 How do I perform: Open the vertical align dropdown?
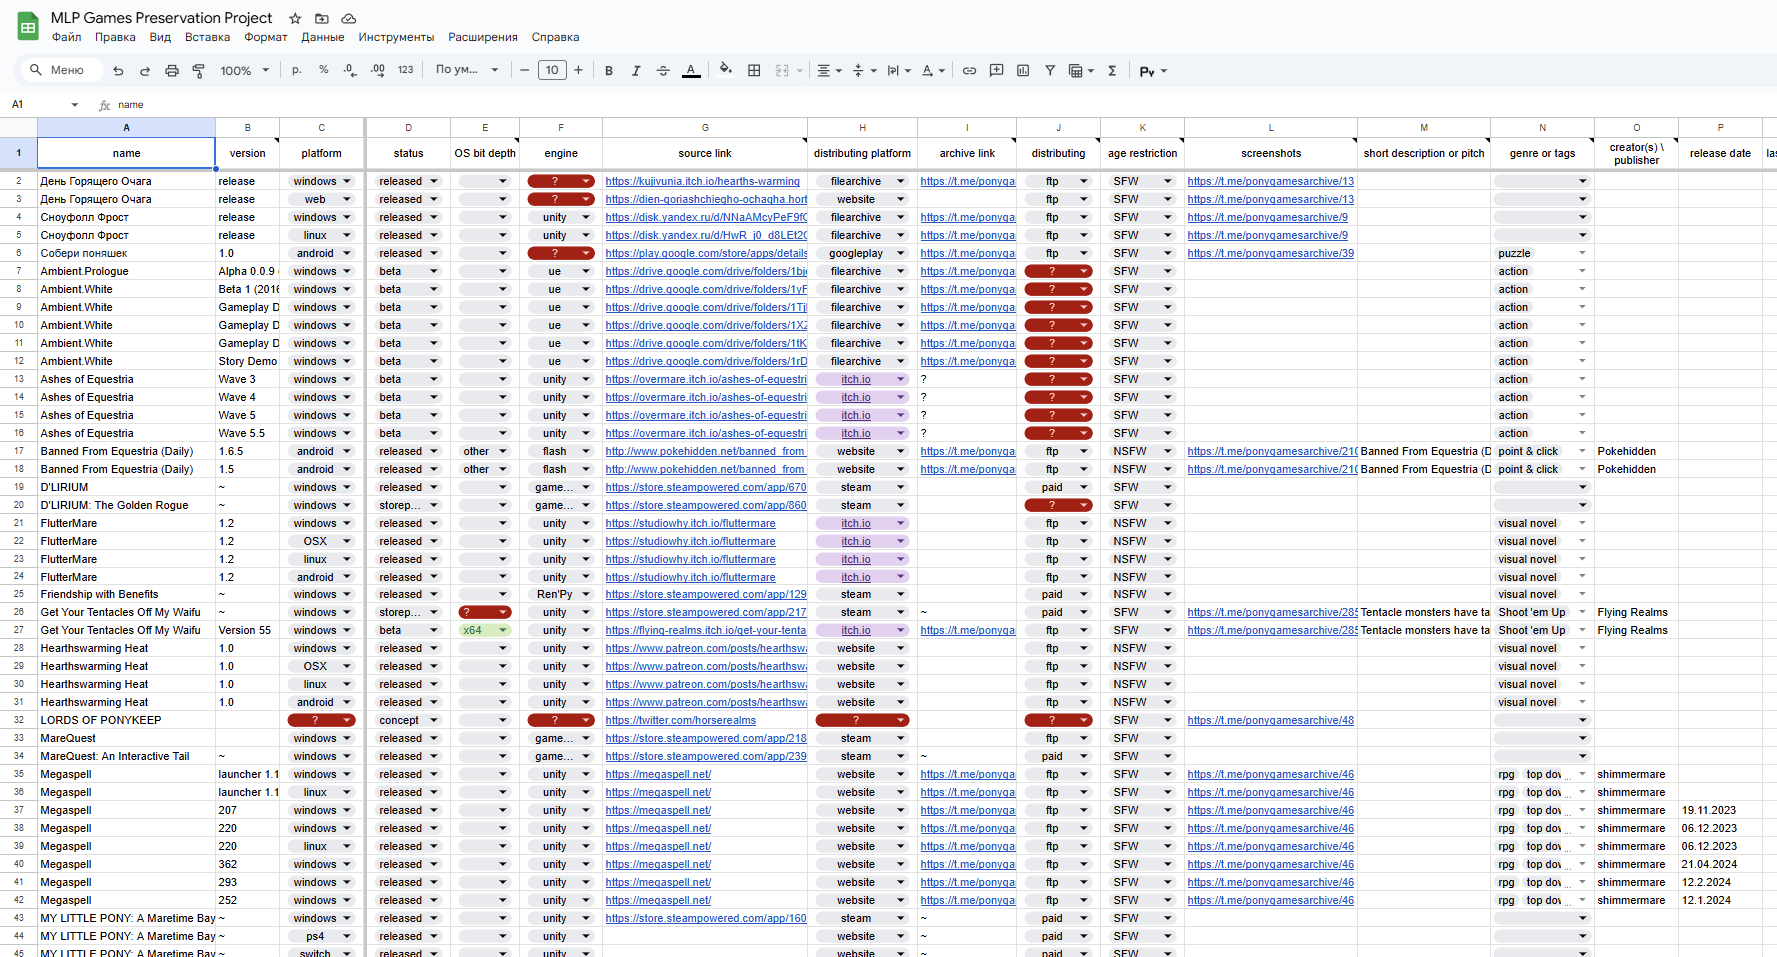pyautogui.click(x=864, y=70)
